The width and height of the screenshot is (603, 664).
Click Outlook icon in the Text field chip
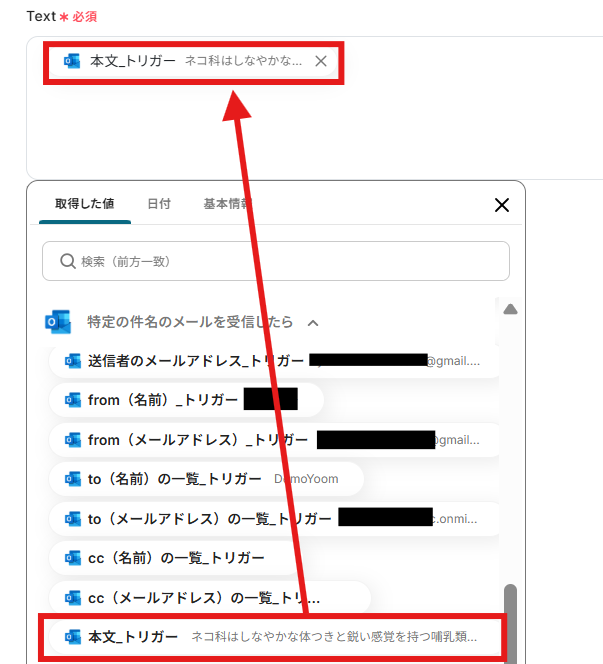click(x=72, y=61)
